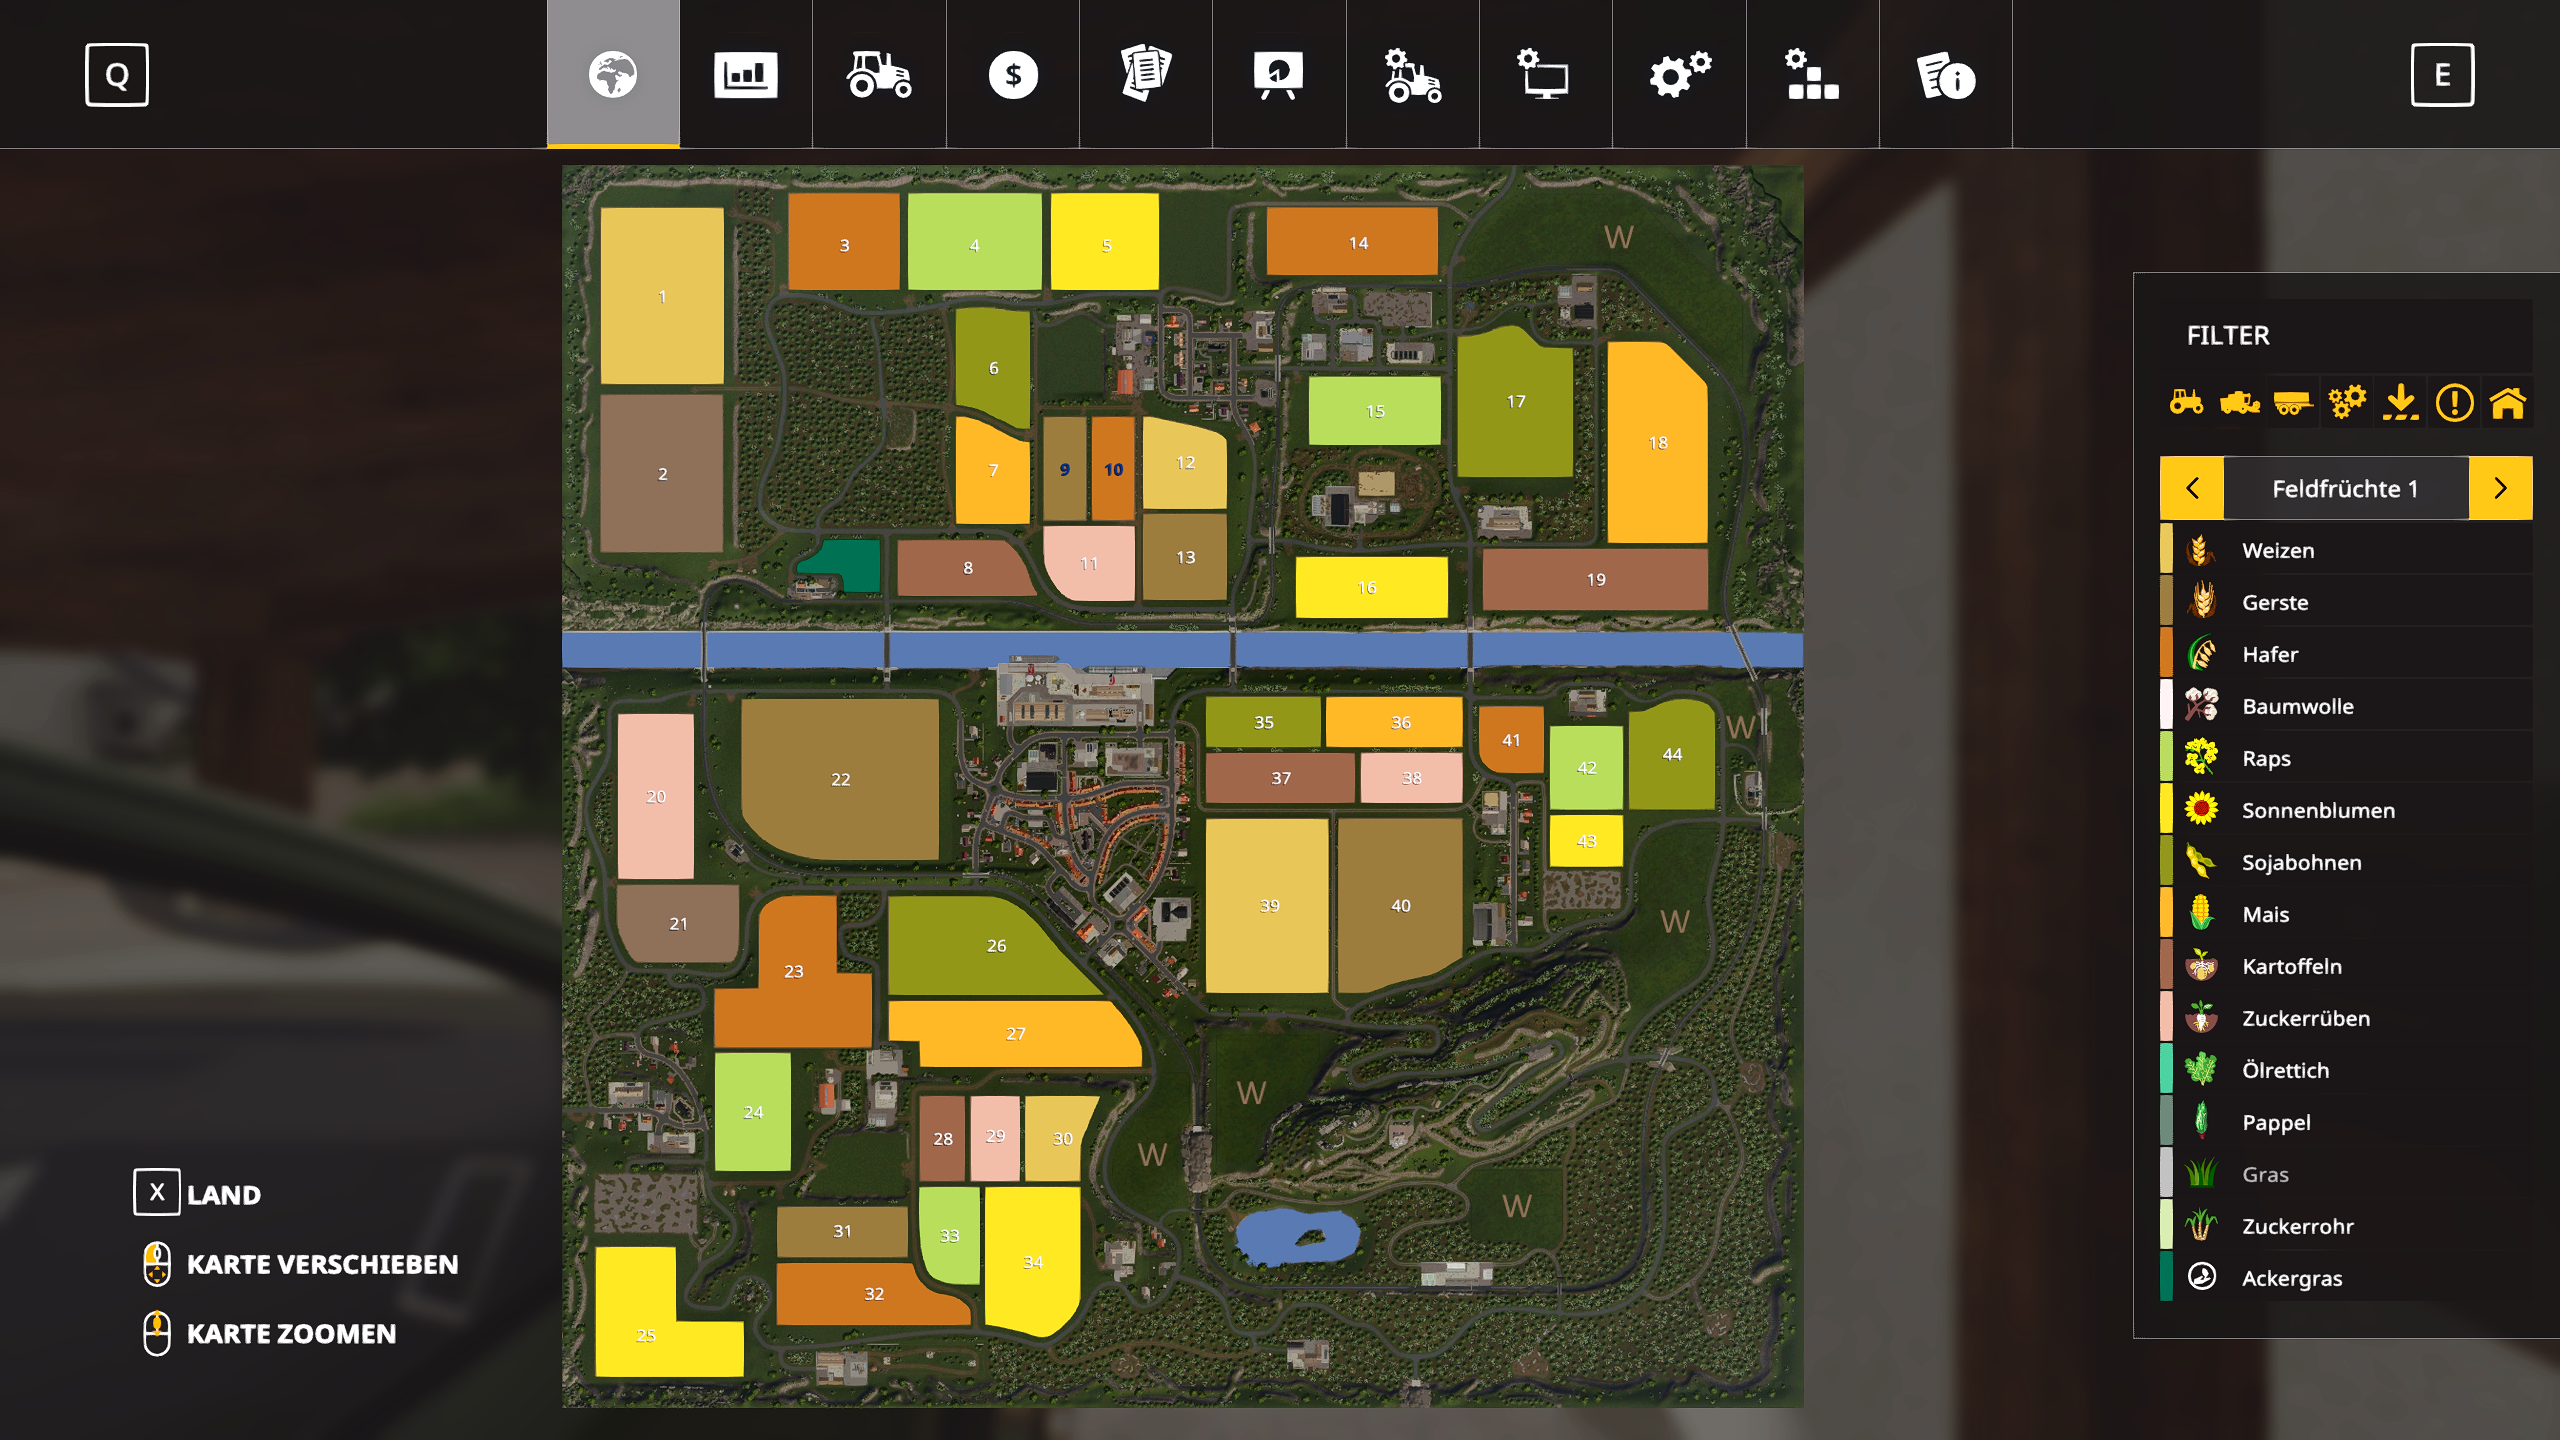Select field 18 on the map
The height and width of the screenshot is (1440, 2560).
coord(1657,442)
